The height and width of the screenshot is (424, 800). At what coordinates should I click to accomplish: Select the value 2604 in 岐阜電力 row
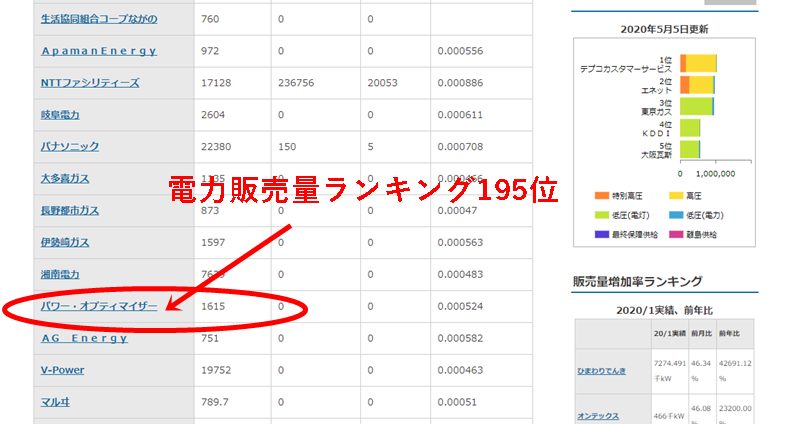(x=213, y=115)
